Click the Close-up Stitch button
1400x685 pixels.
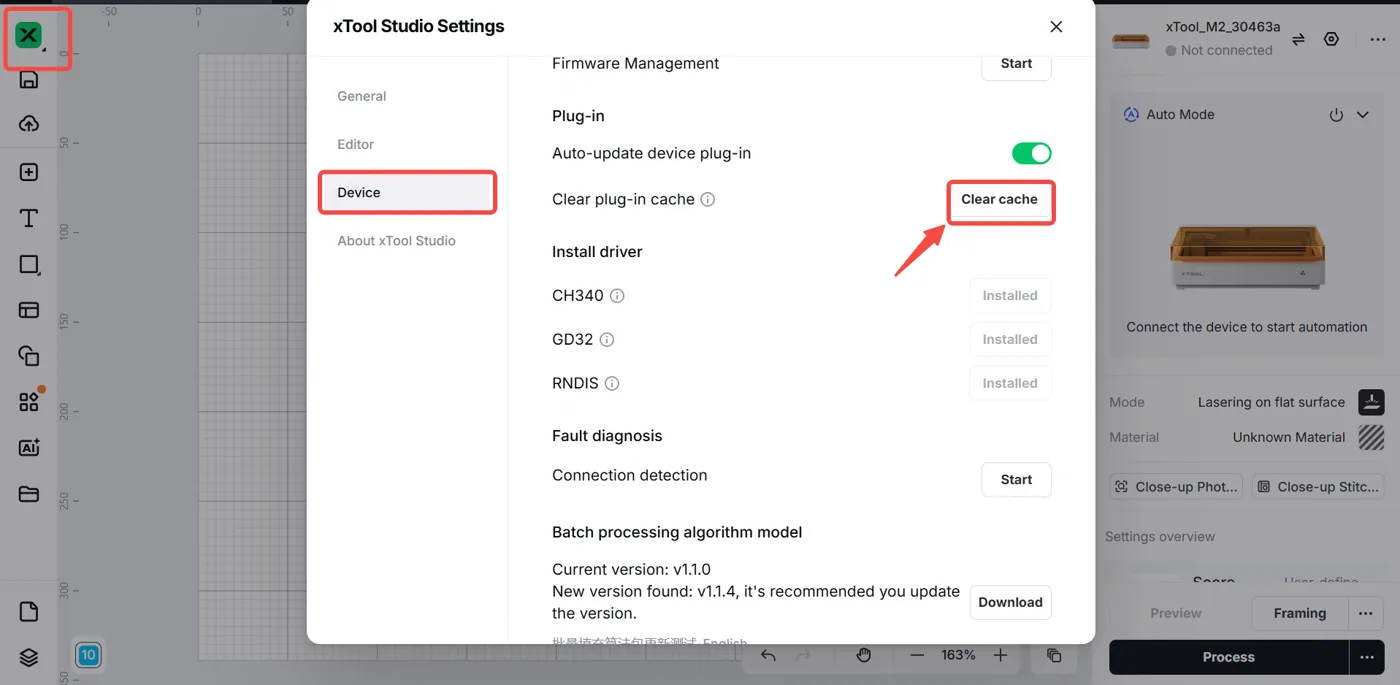[1318, 487]
